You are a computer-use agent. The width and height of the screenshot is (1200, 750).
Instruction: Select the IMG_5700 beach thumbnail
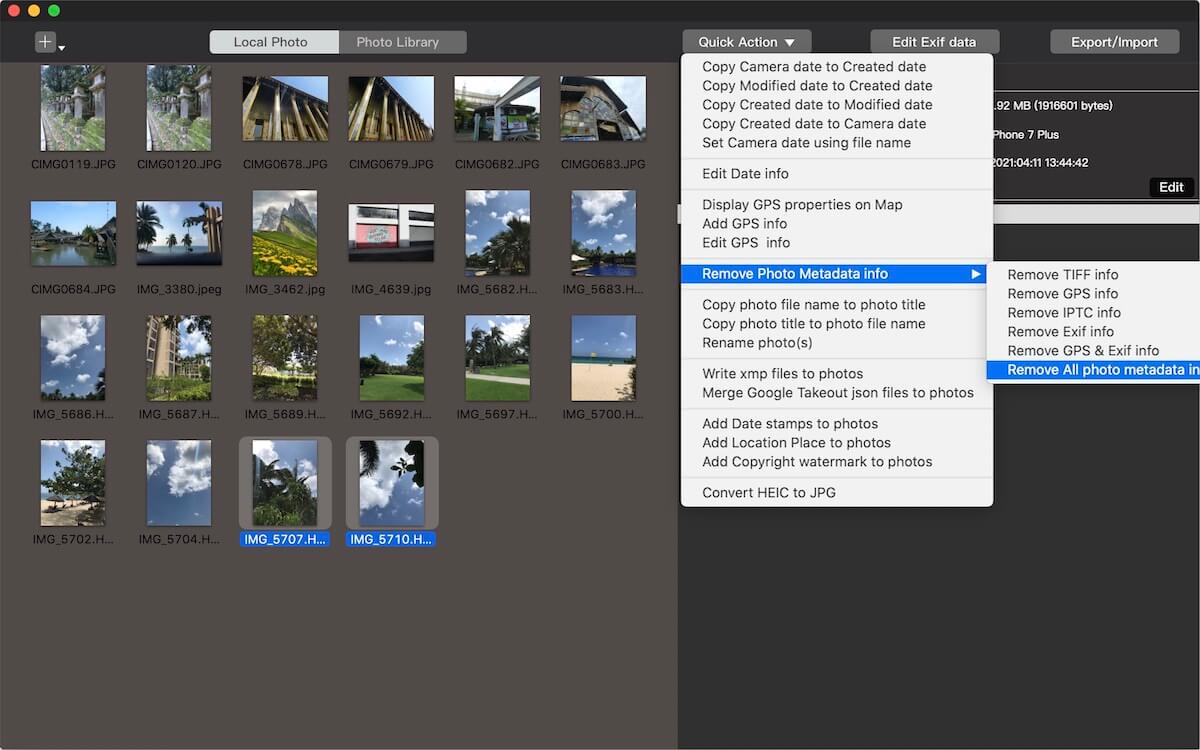point(603,358)
